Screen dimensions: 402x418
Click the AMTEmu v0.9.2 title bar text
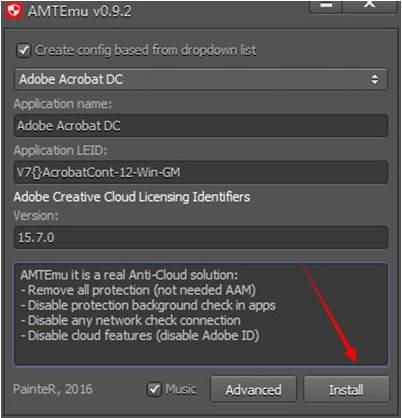(80, 11)
